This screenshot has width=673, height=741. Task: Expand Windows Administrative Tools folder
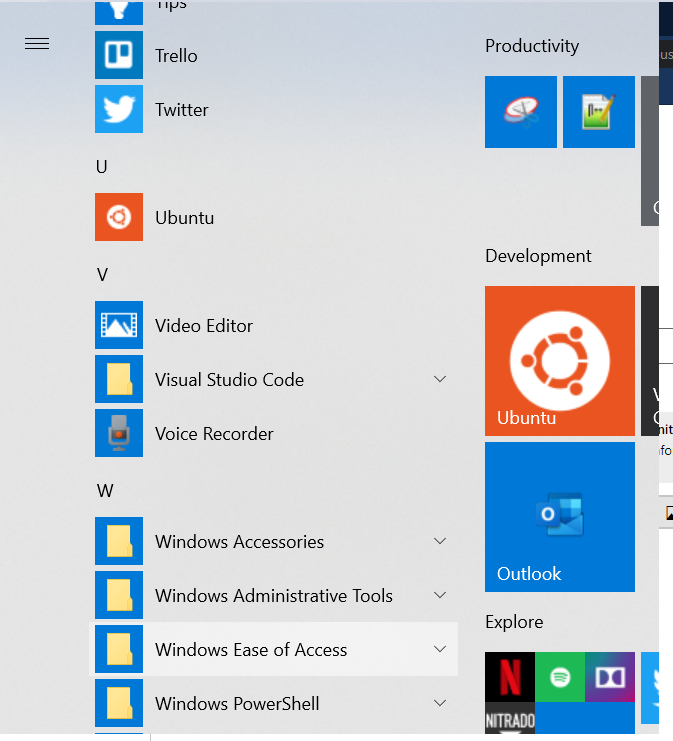coord(440,596)
